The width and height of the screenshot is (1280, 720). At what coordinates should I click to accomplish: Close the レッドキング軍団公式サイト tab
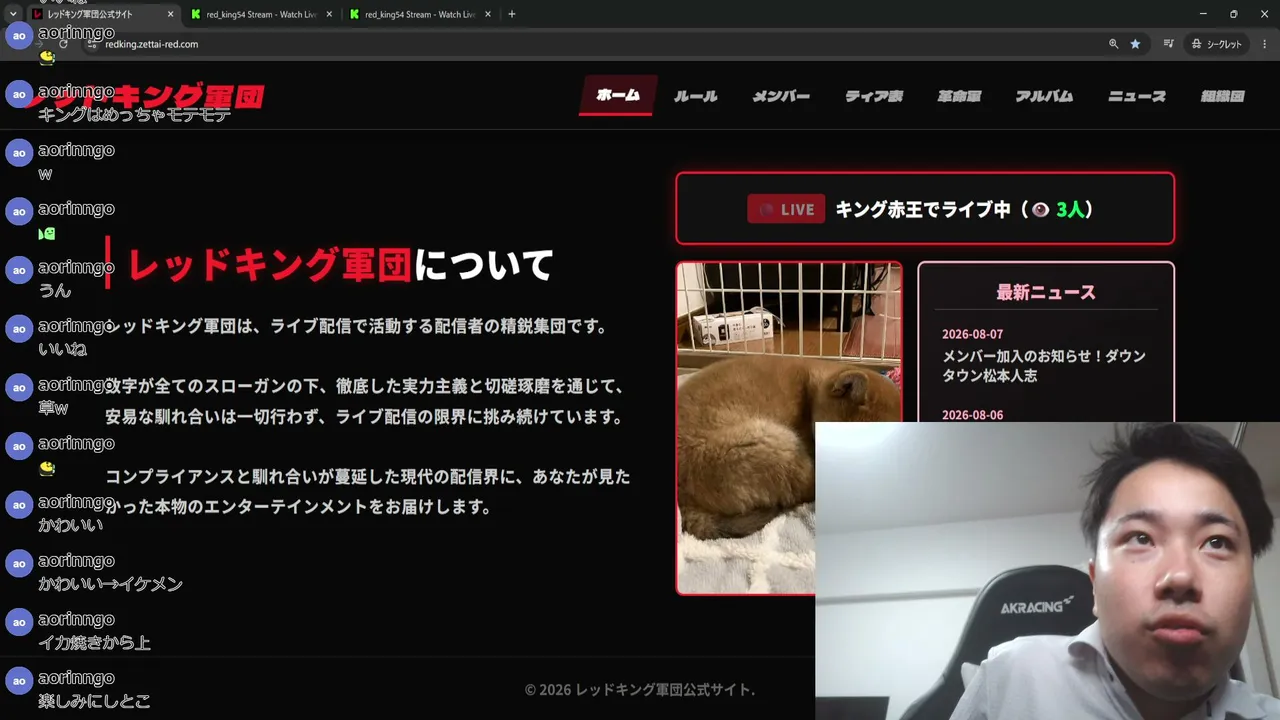click(x=170, y=15)
